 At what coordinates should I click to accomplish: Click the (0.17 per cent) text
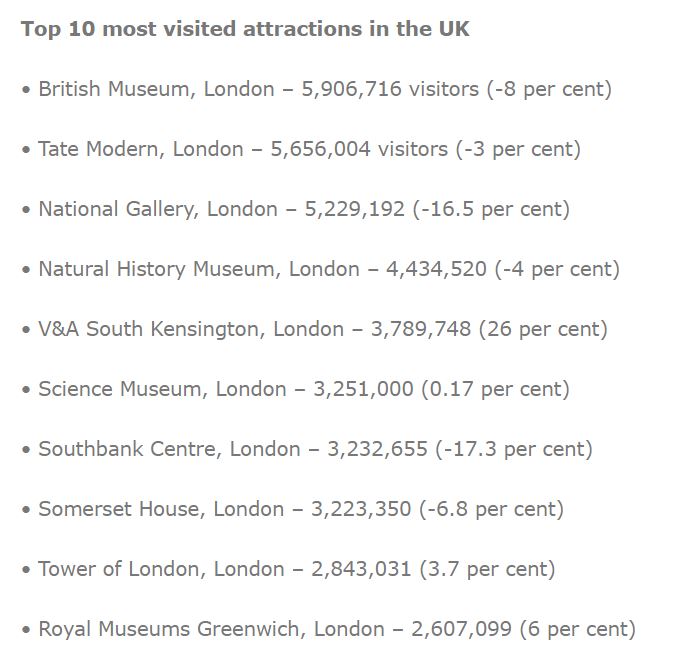[496, 389]
